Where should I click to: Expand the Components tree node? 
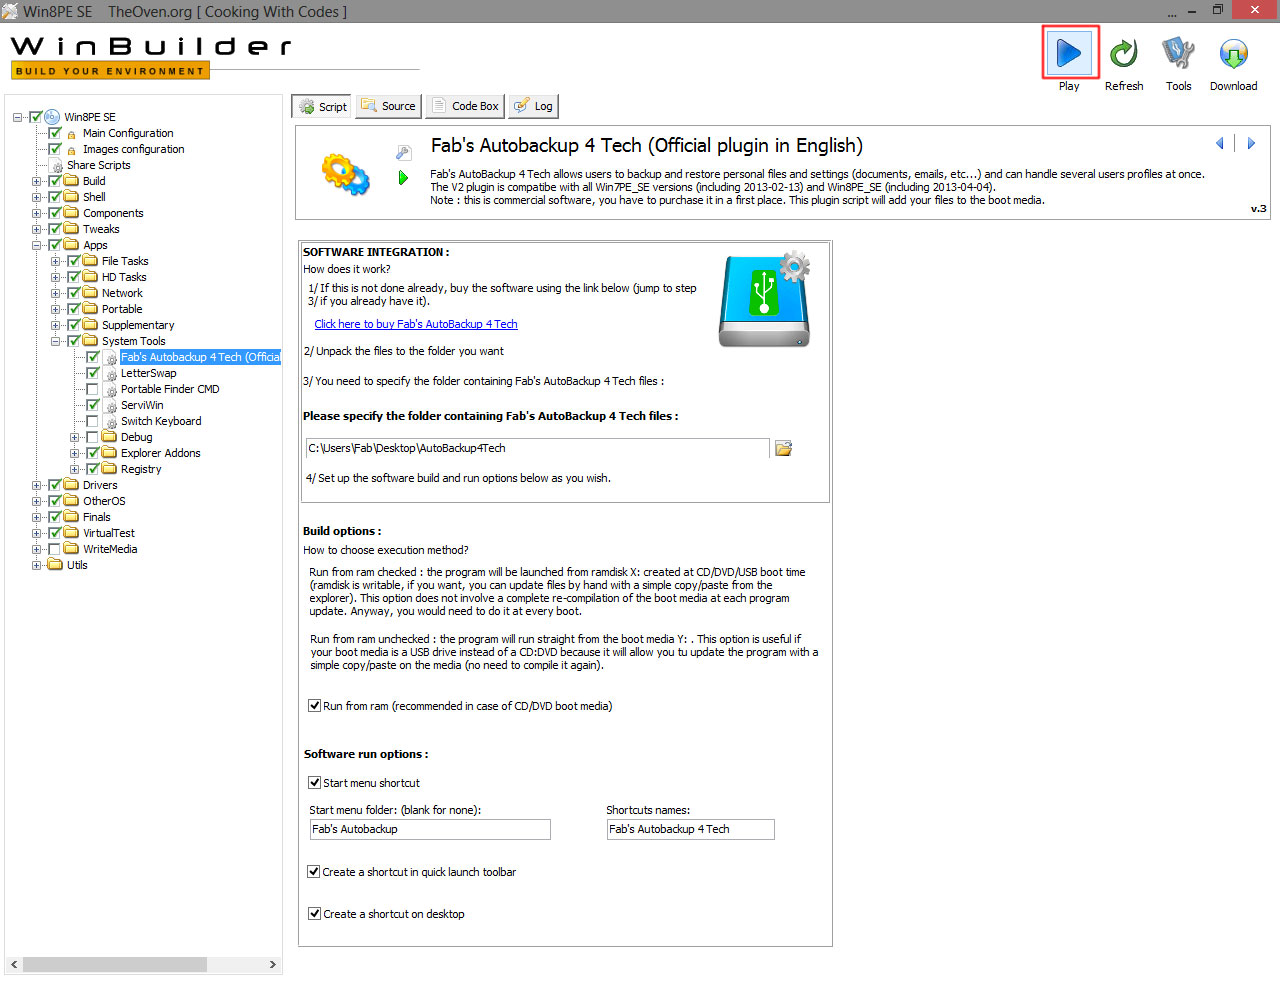click(x=37, y=213)
